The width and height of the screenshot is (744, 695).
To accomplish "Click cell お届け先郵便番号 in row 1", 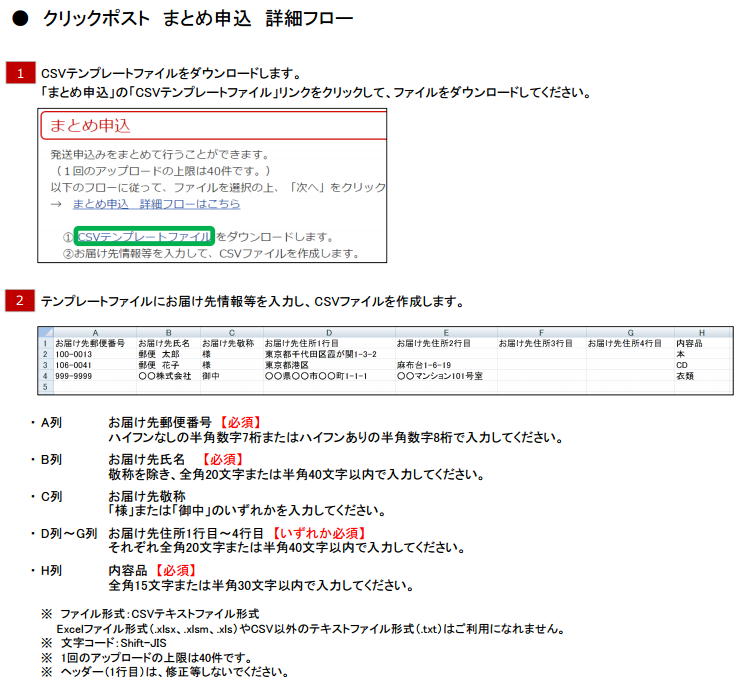I will [95, 343].
